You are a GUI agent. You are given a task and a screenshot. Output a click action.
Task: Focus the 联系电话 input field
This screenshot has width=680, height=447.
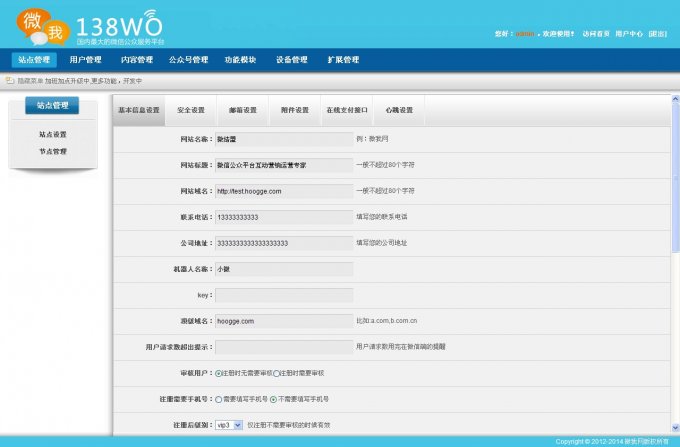pyautogui.click(x=284, y=217)
